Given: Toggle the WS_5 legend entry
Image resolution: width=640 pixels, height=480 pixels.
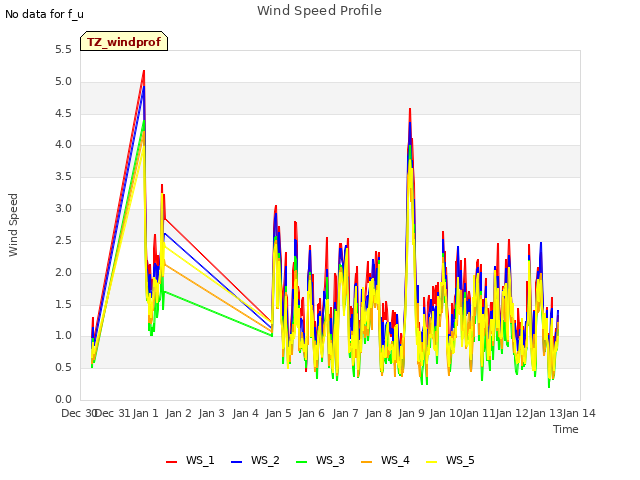Looking at the screenshot, I should (450, 460).
